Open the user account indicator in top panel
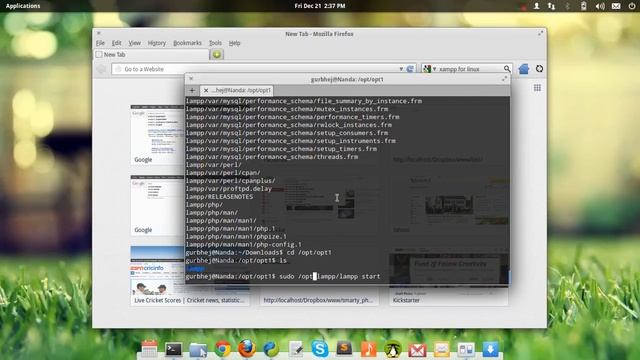 [536, 6]
